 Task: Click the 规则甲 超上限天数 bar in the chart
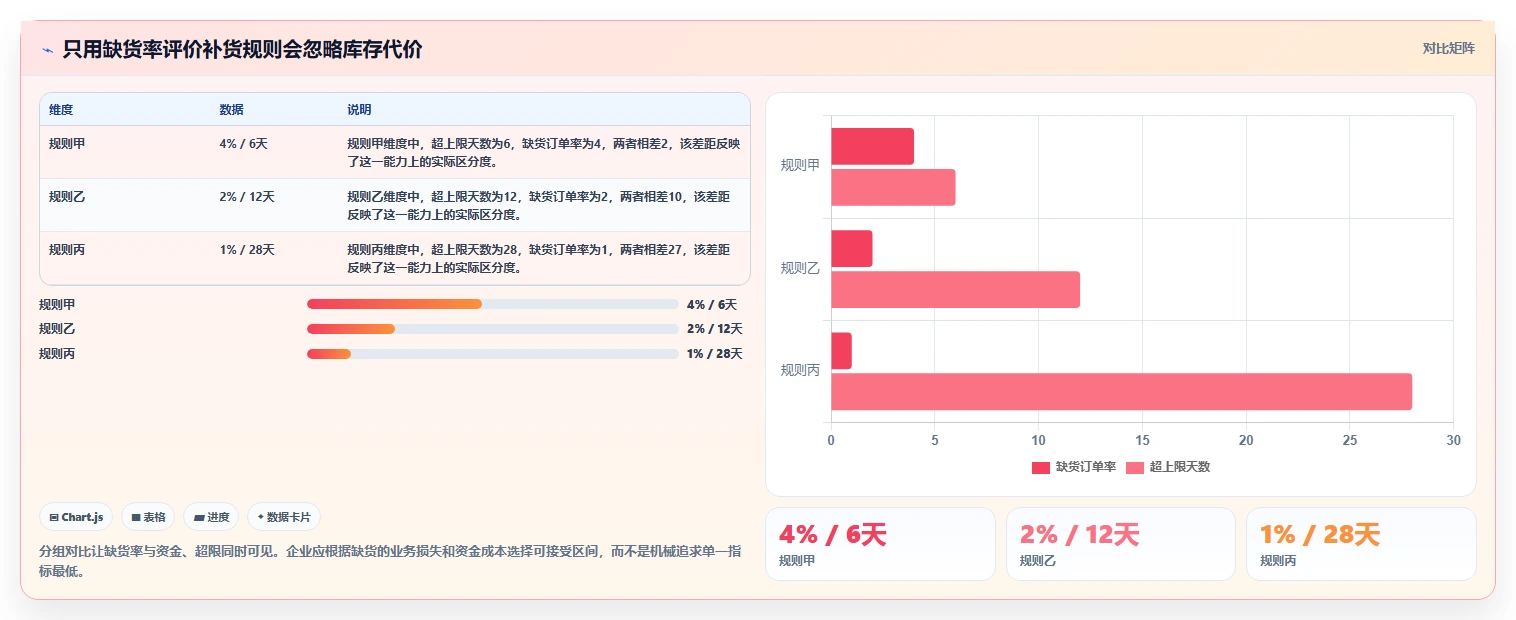tap(893, 187)
